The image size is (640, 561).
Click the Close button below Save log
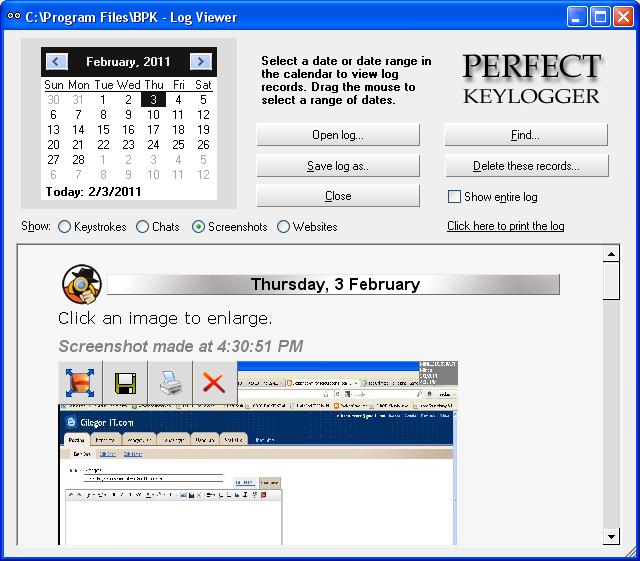coord(338,196)
